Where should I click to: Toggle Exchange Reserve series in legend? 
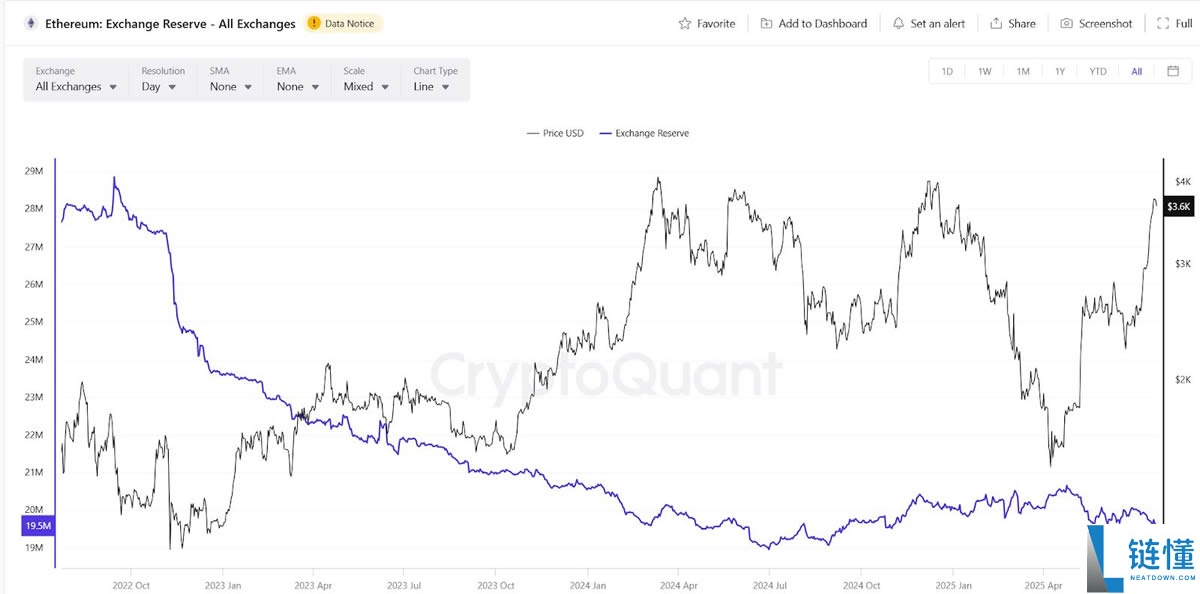tap(644, 133)
